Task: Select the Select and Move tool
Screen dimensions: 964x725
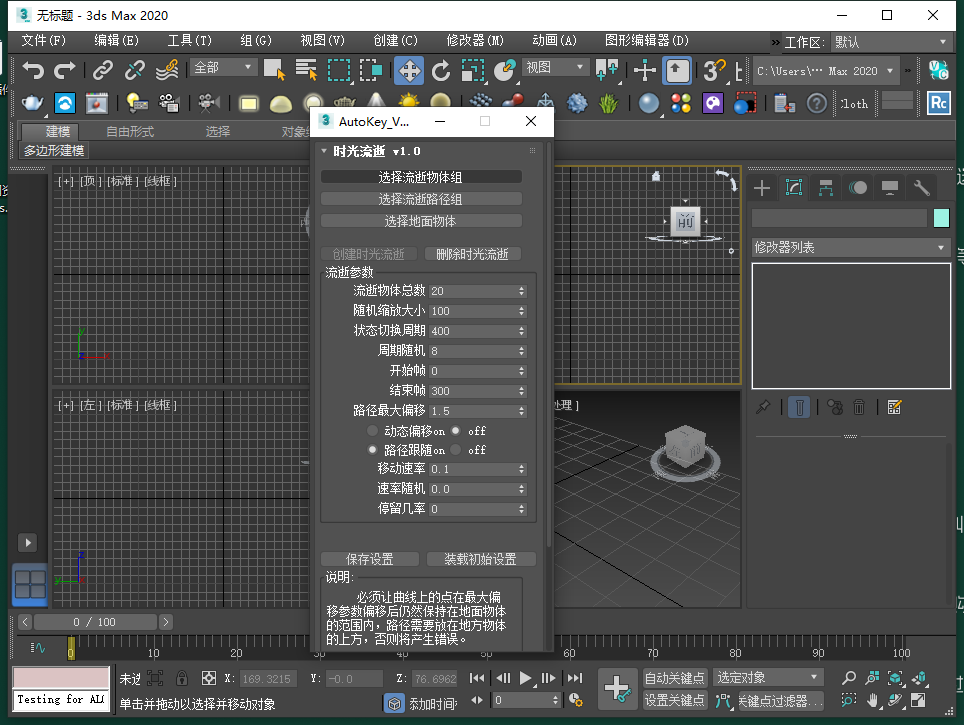Action: click(x=408, y=70)
